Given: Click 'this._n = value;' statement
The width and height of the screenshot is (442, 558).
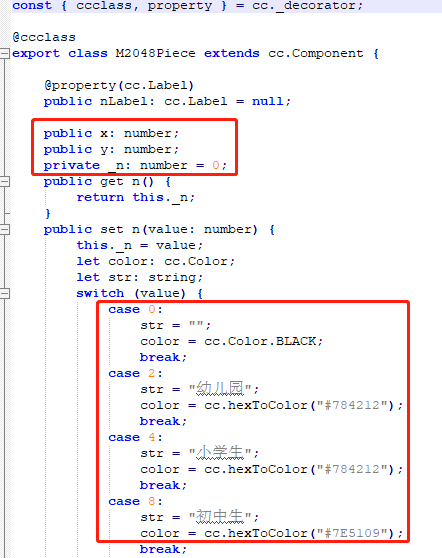Looking at the screenshot, I should [140, 246].
